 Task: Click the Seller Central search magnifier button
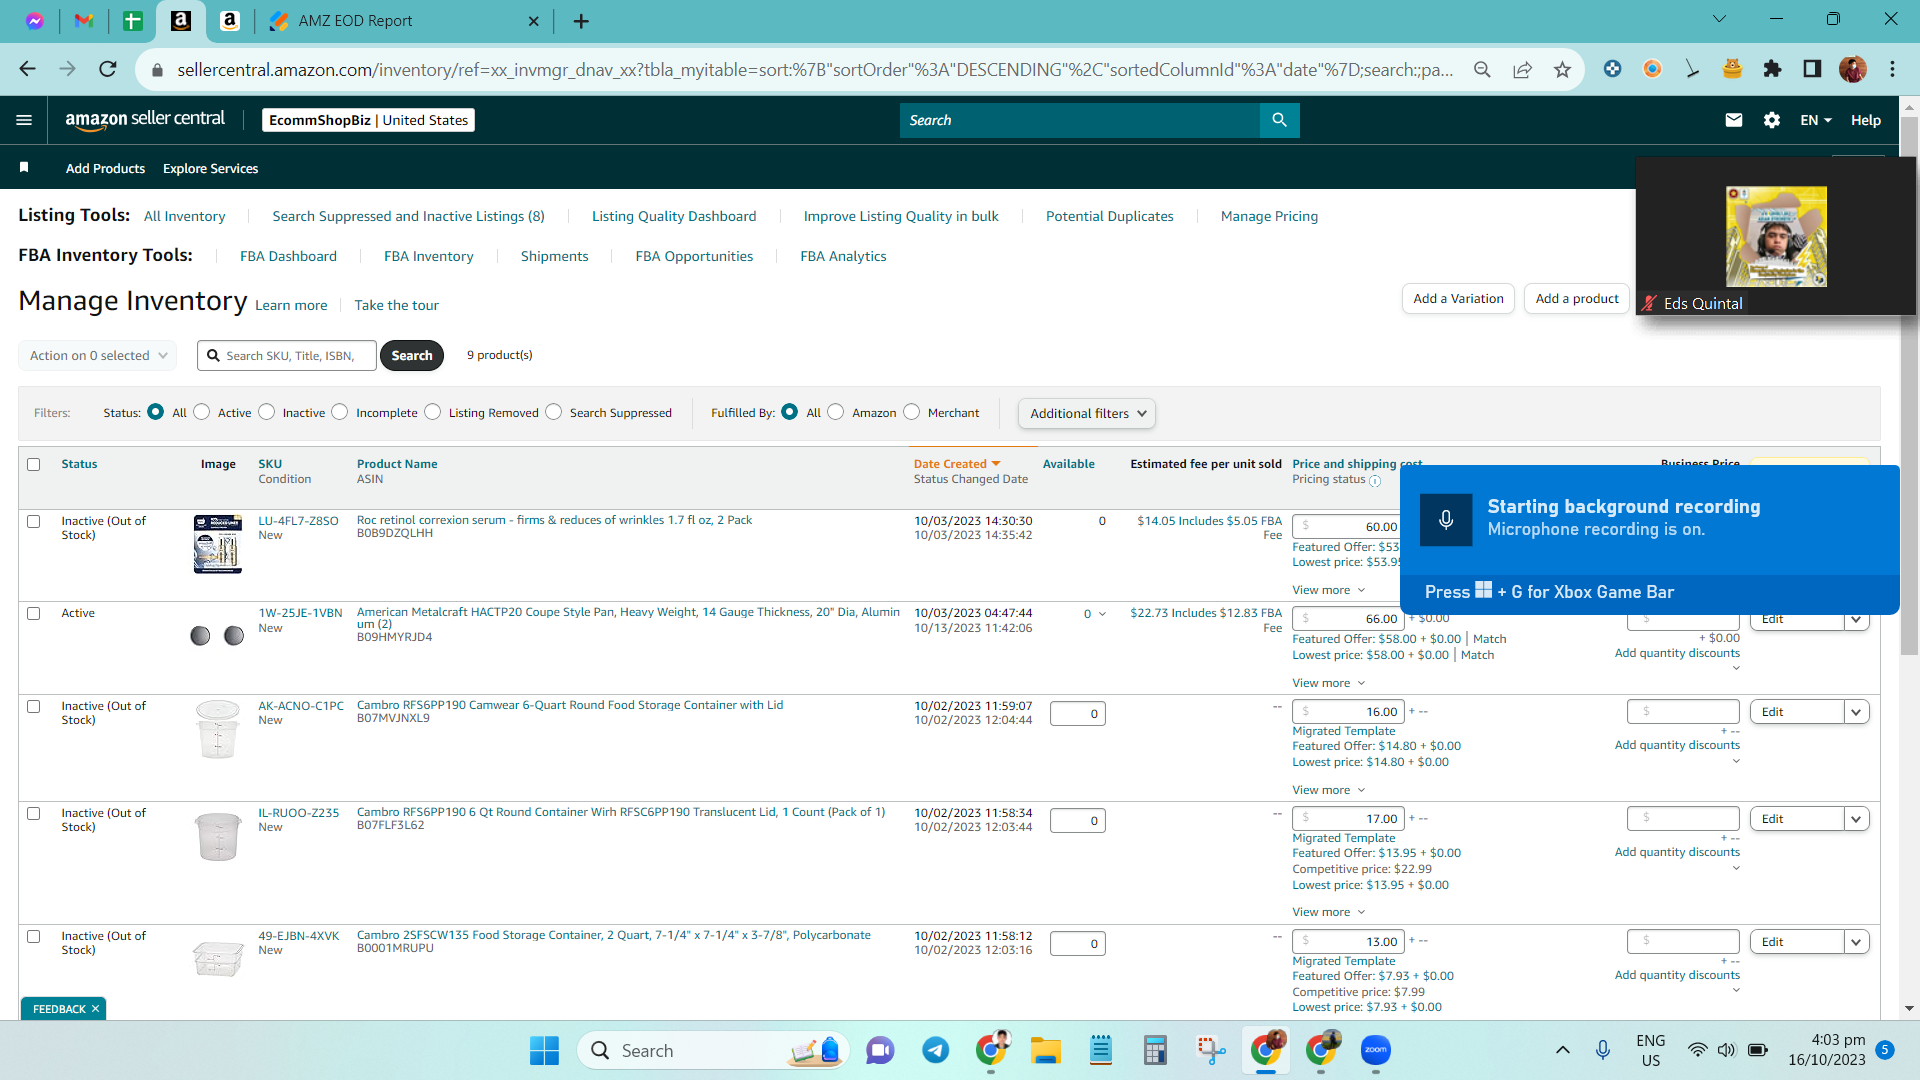pos(1279,120)
